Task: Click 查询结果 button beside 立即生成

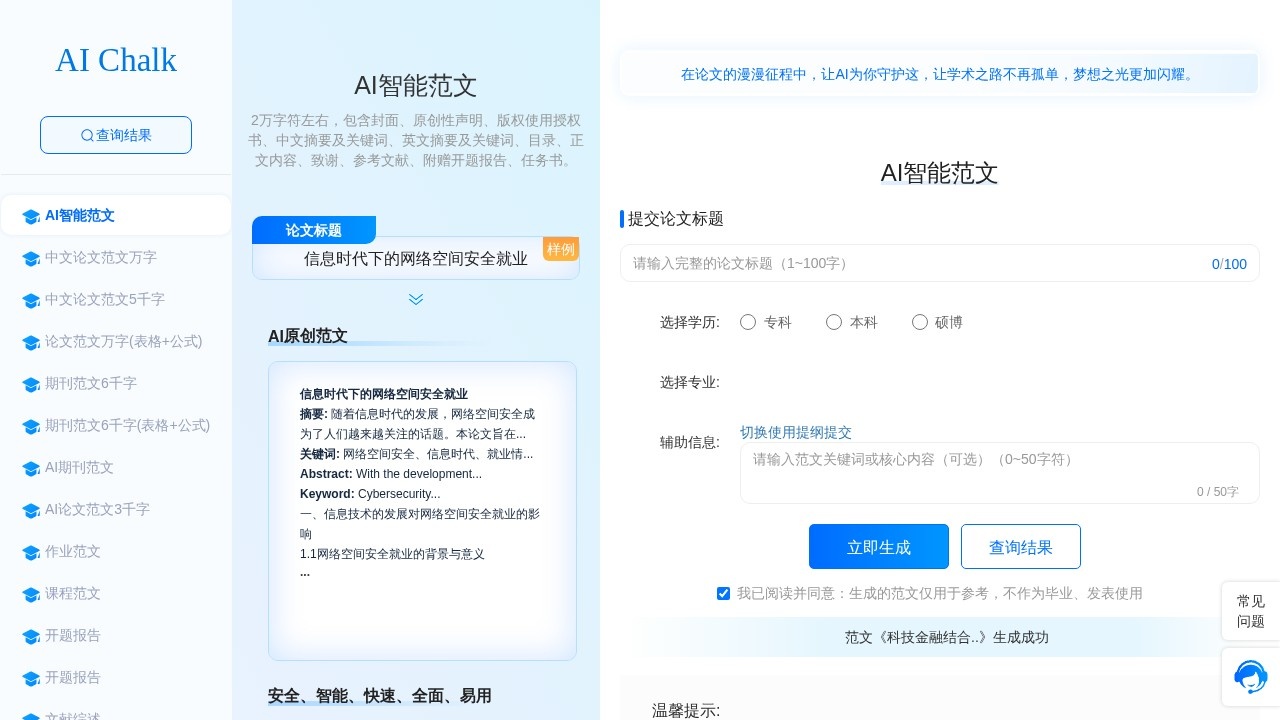Action: point(1020,547)
